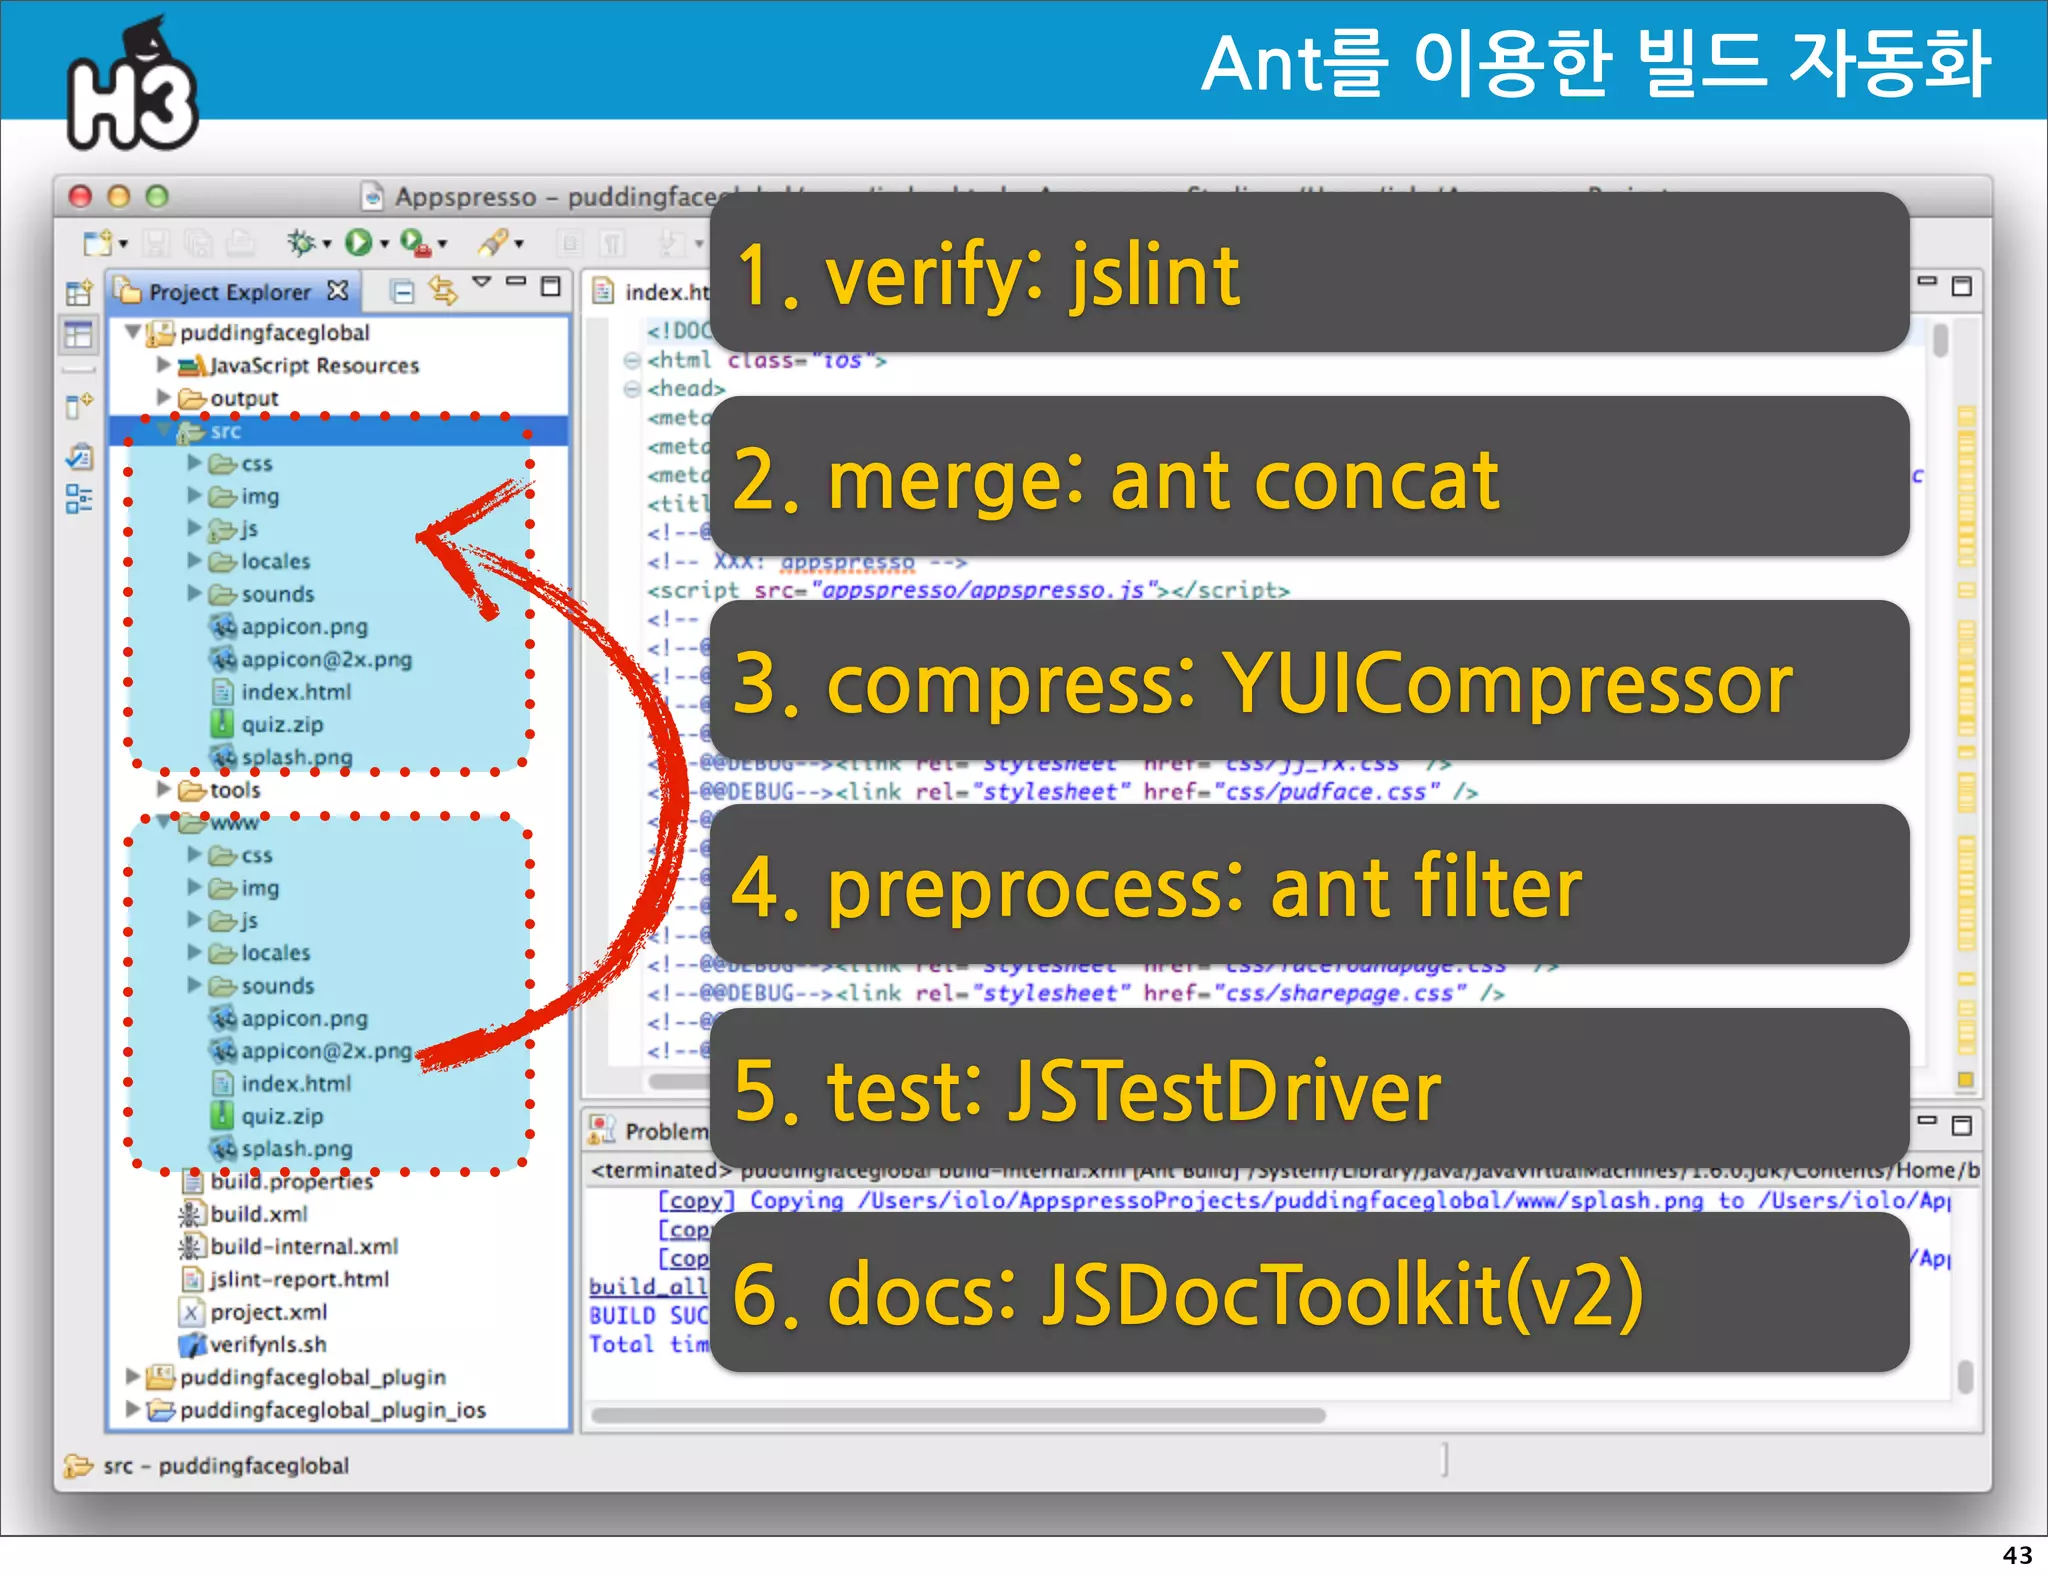Click the Debug bug toolbar icon
The image size is (2048, 1576).
(x=301, y=242)
